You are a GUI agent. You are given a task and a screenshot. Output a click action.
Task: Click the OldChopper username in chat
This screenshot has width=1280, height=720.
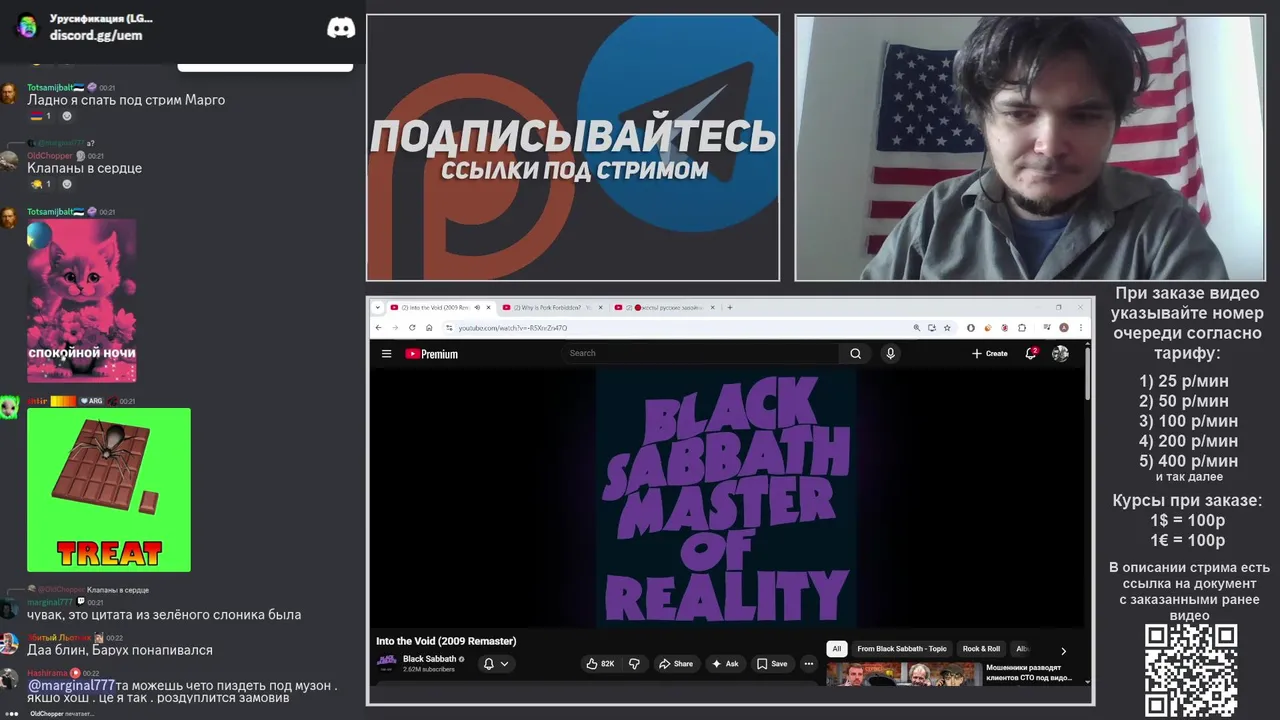50,156
